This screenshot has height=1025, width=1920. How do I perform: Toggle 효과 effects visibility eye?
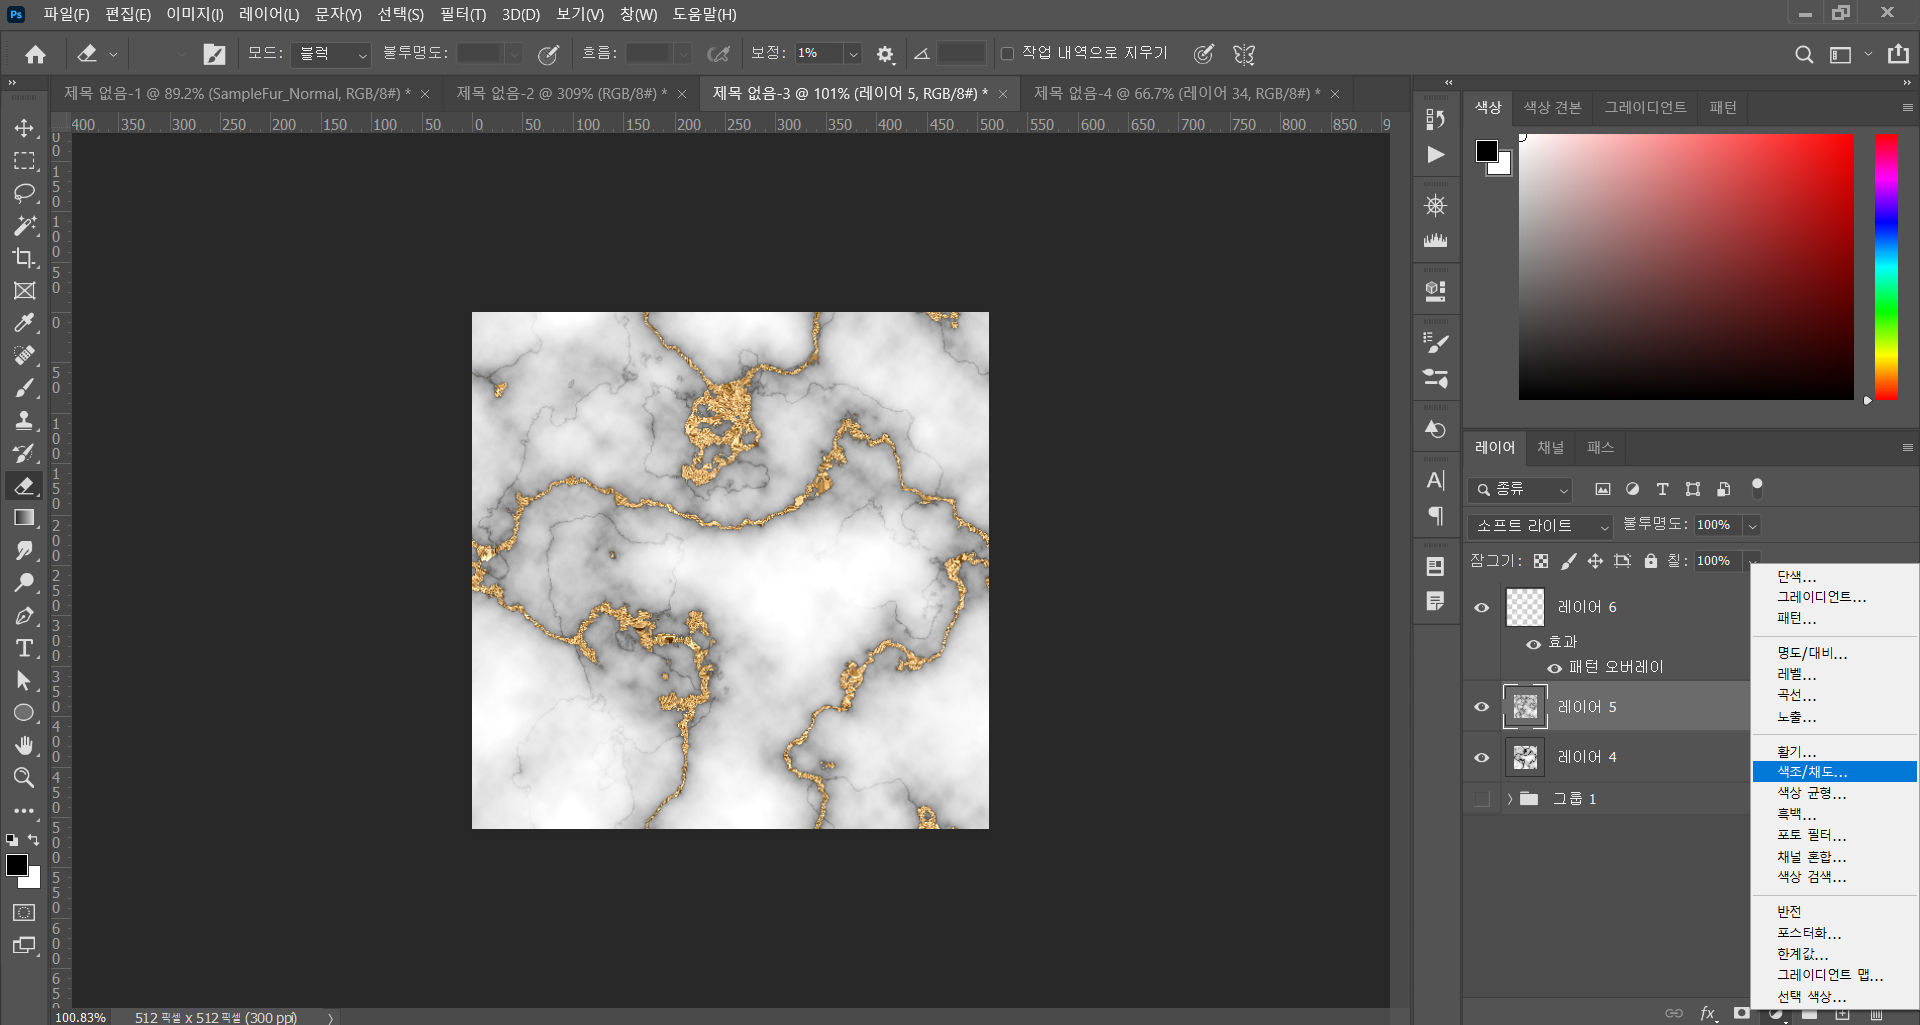[x=1533, y=644]
